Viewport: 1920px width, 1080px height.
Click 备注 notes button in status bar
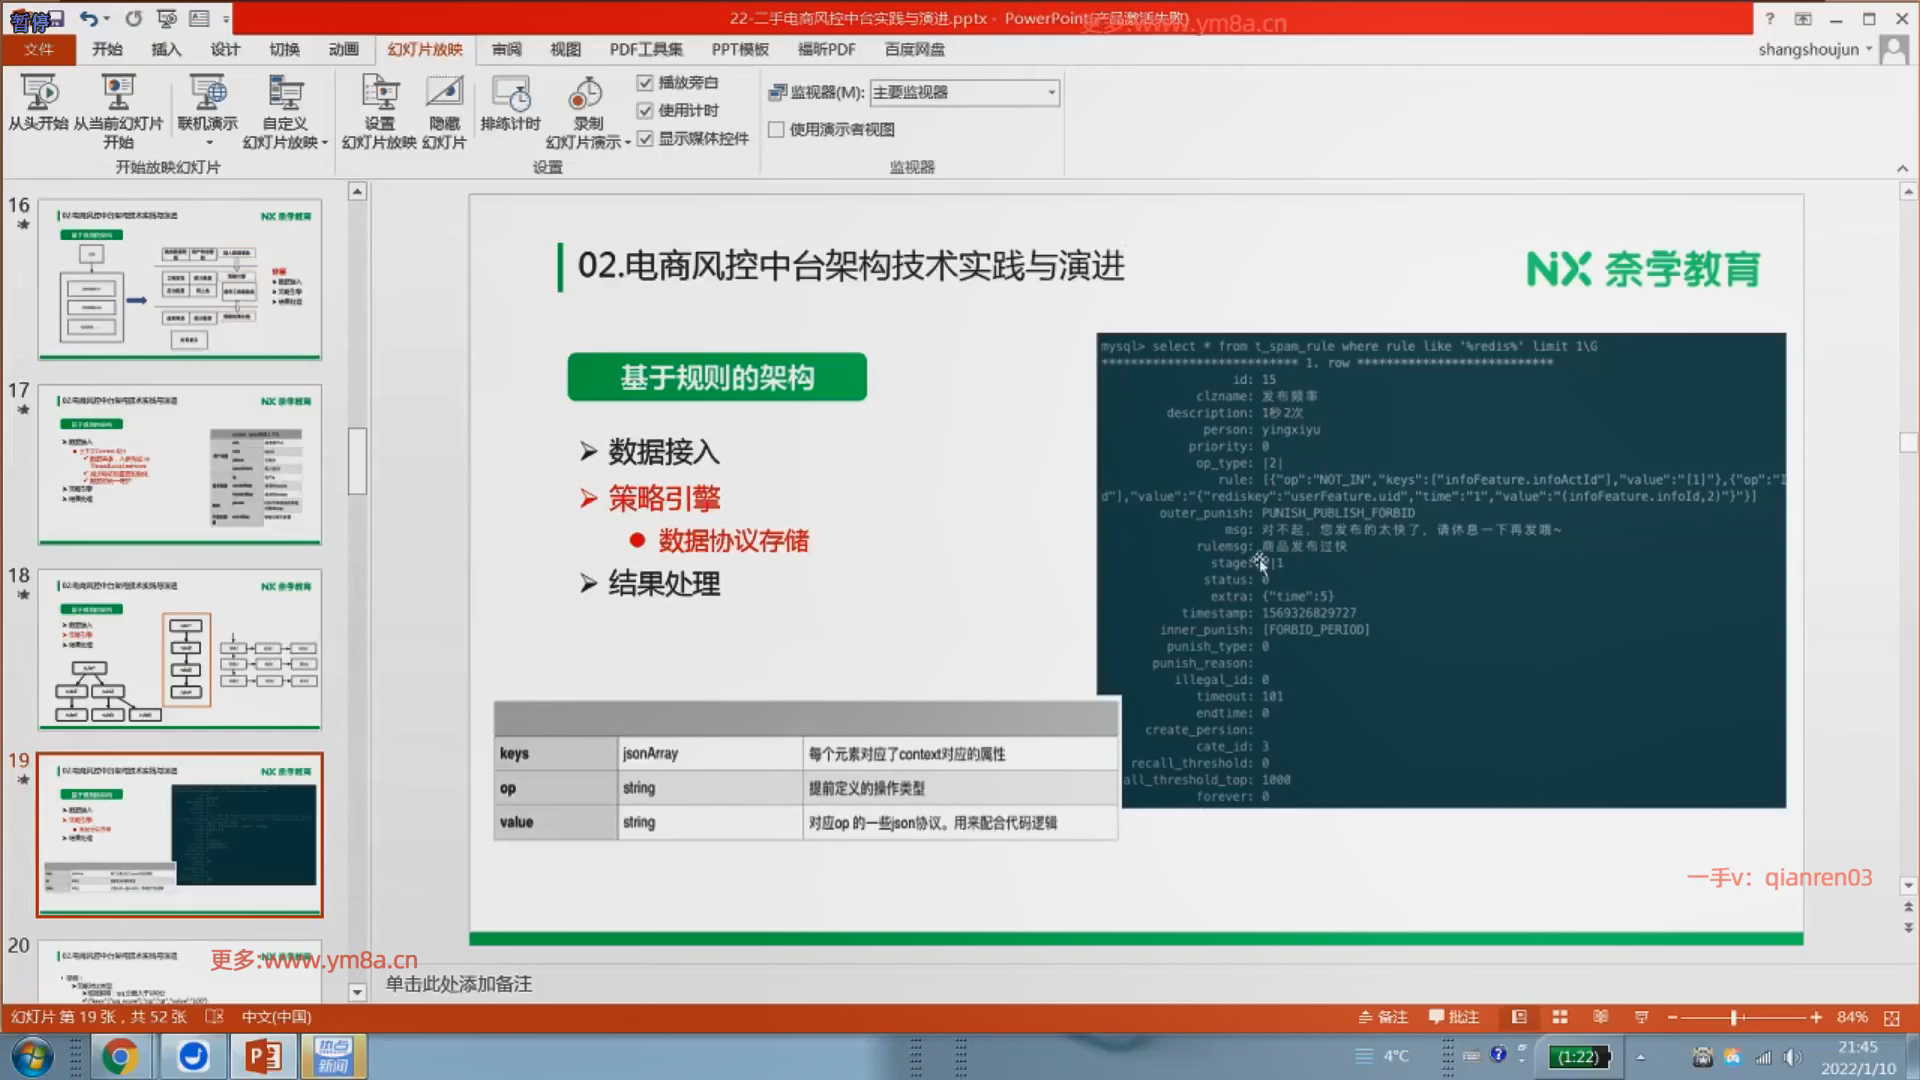coord(1383,1017)
